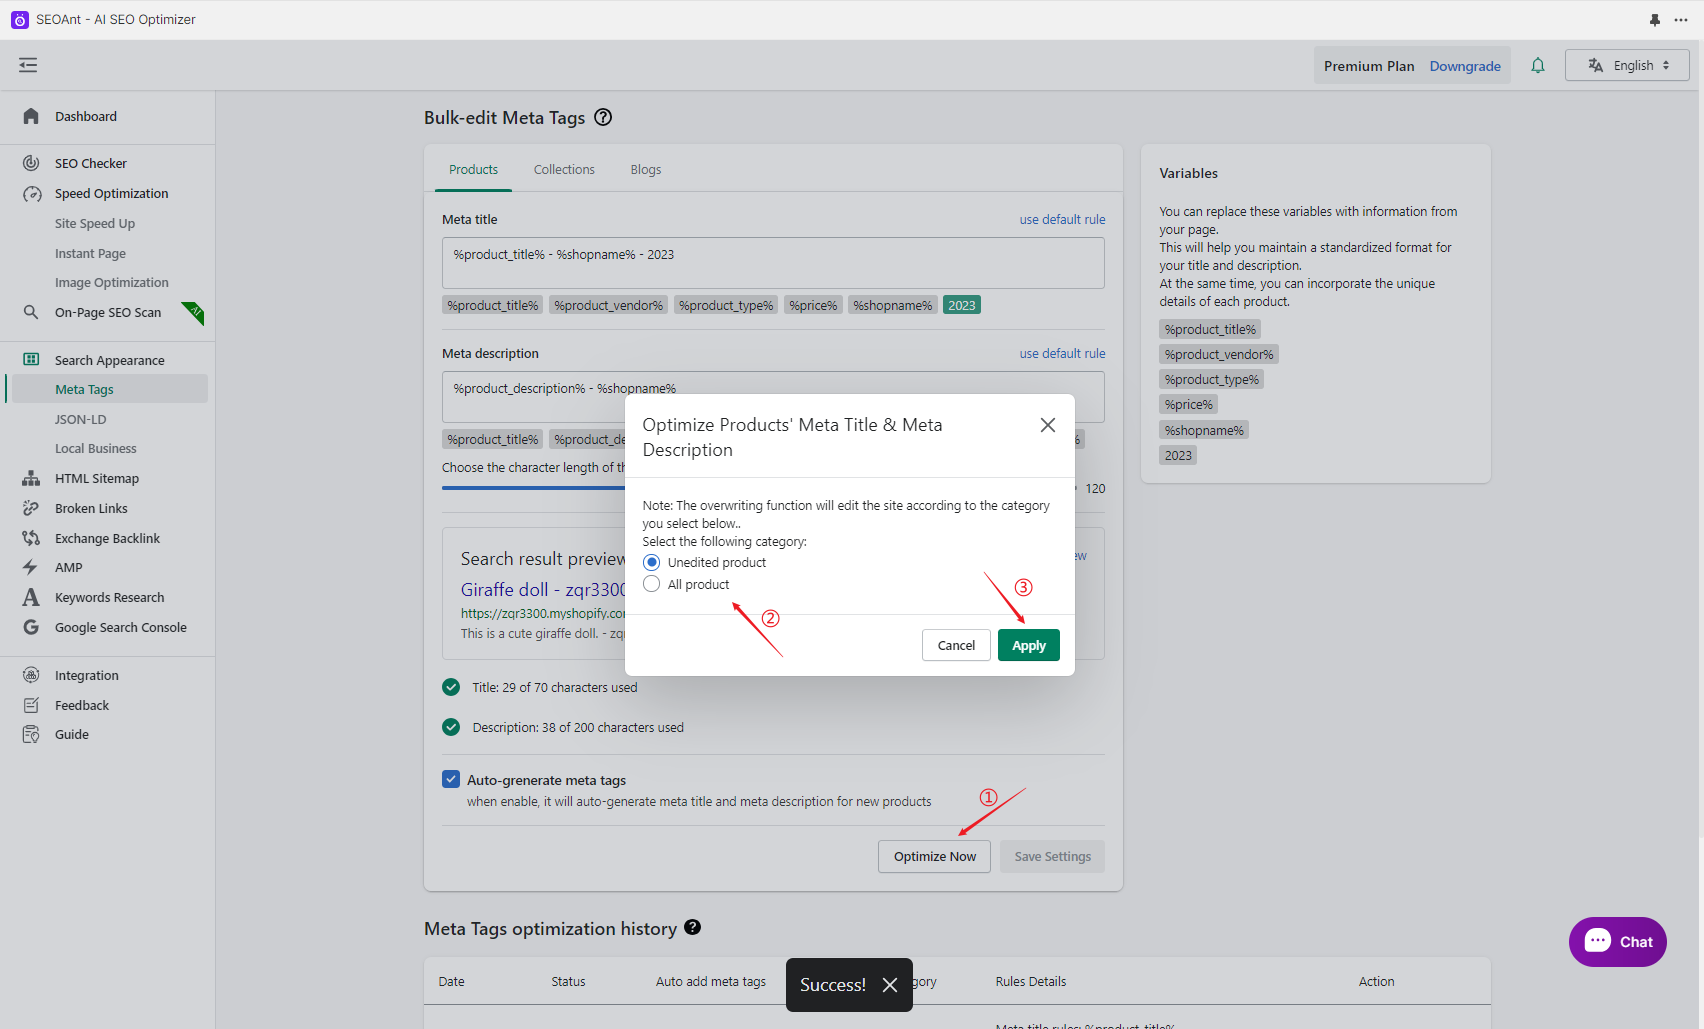1704x1029 pixels.
Task: Click the Save Settings button
Action: (x=1052, y=856)
